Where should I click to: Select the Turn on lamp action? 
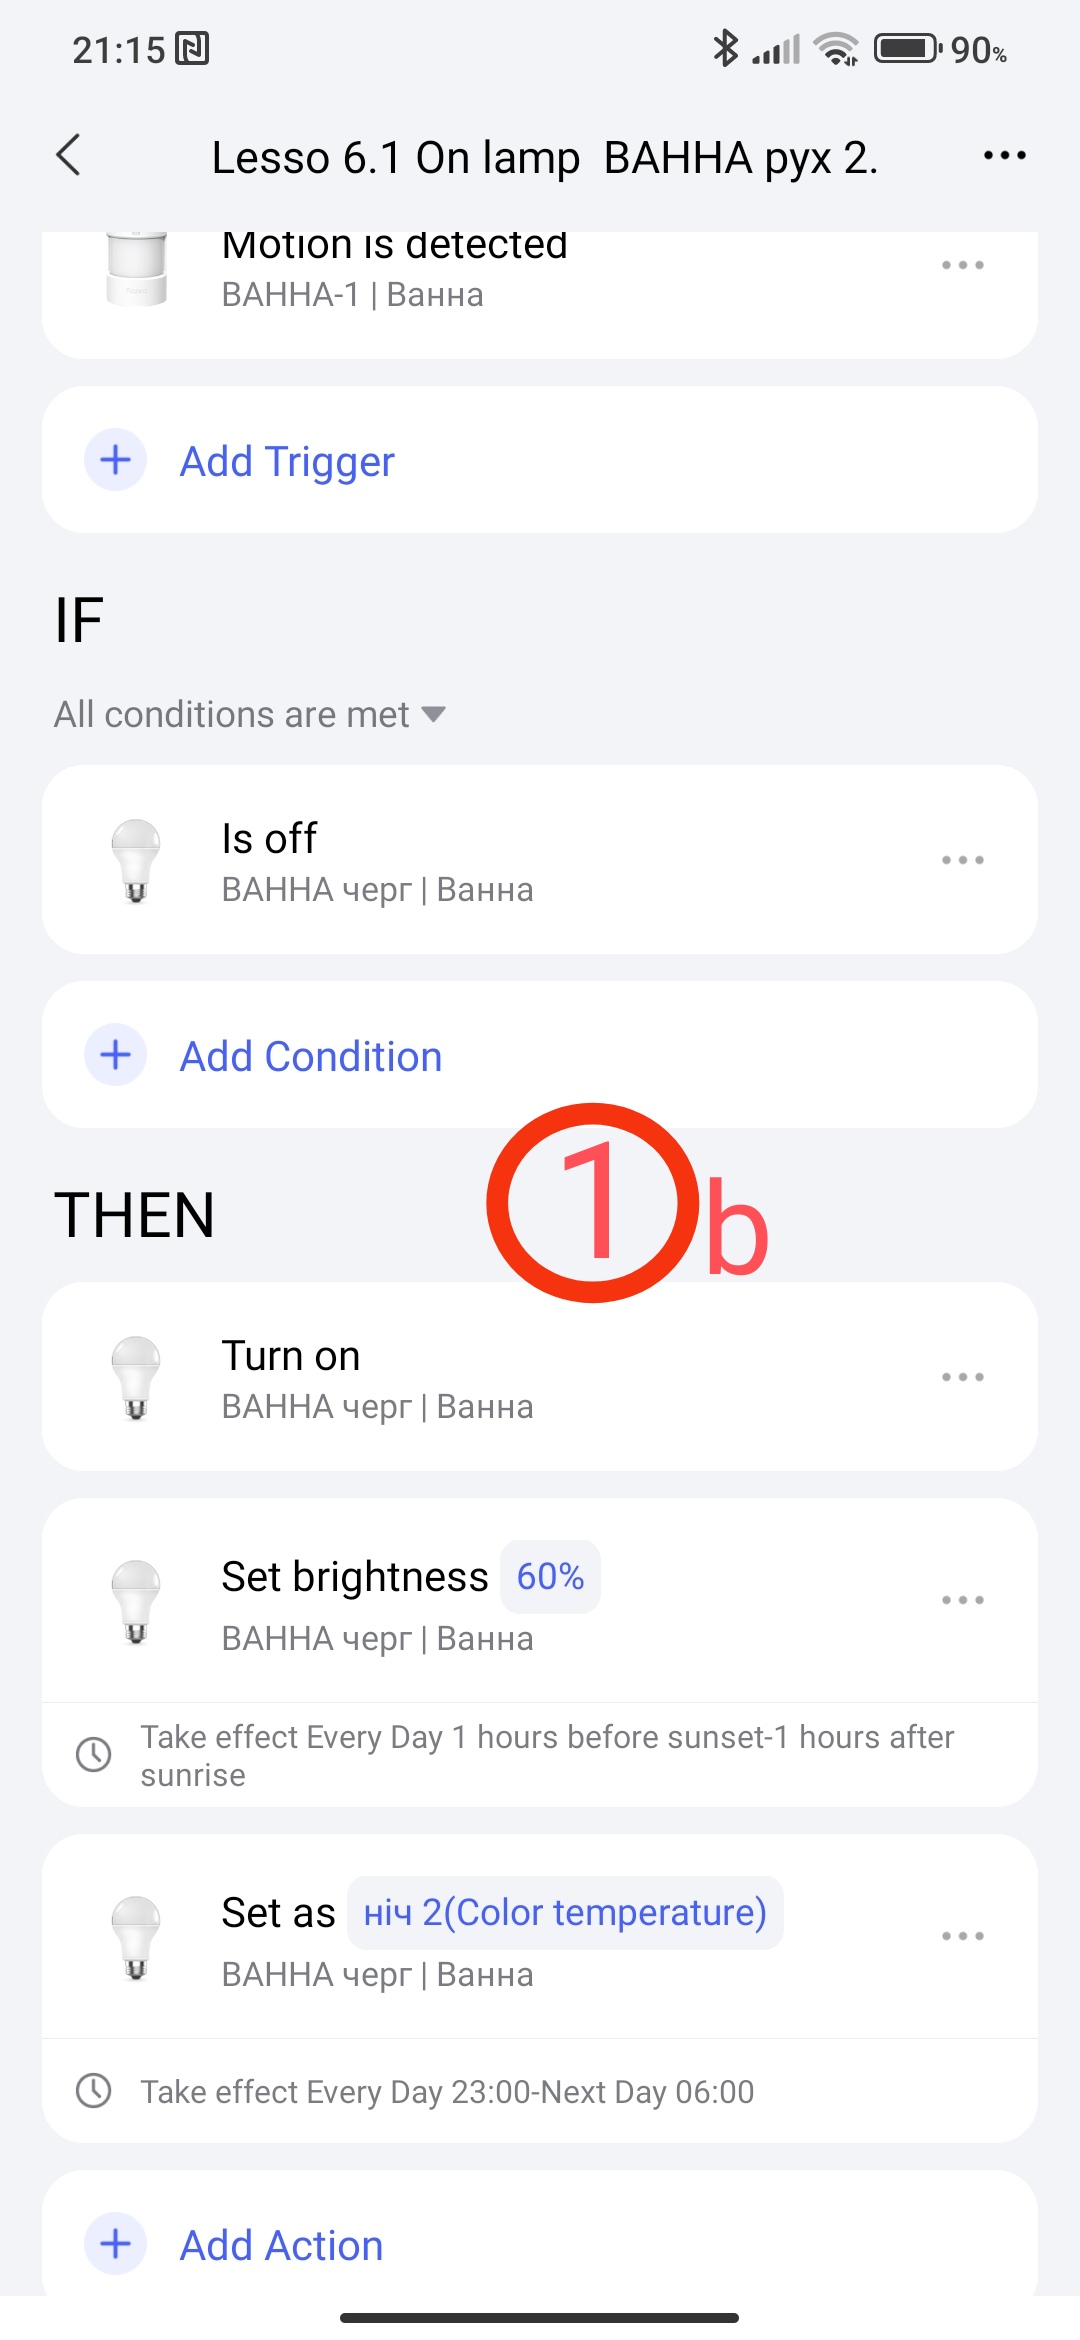click(x=290, y=1375)
